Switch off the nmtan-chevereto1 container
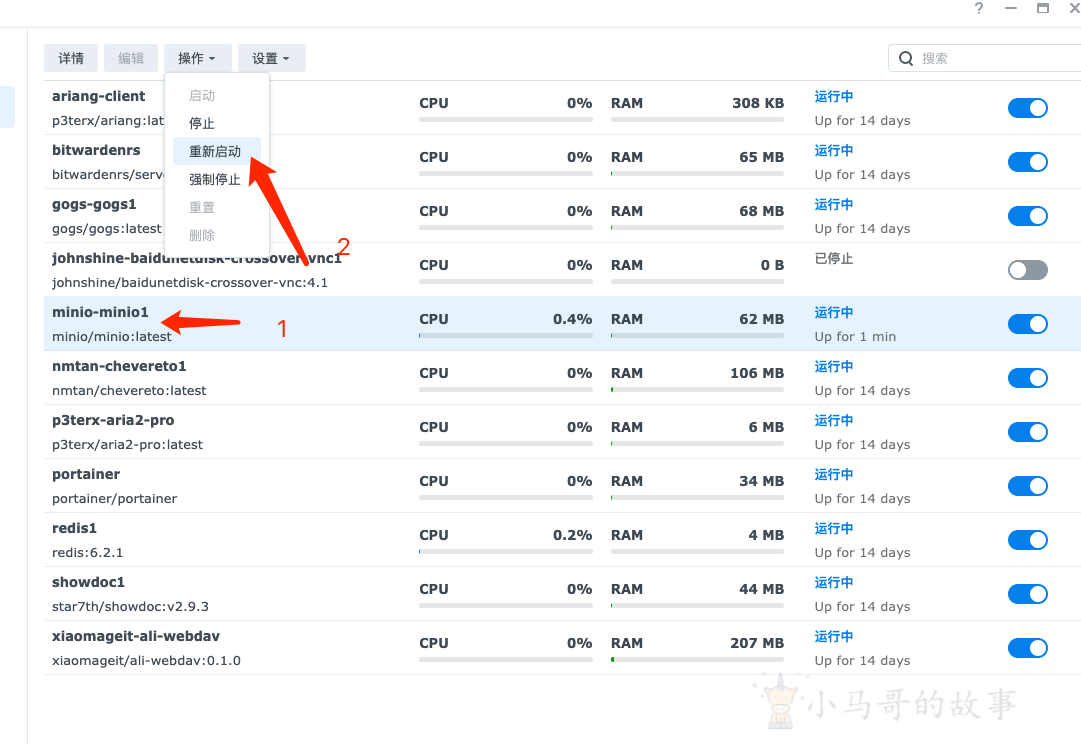 [1028, 378]
